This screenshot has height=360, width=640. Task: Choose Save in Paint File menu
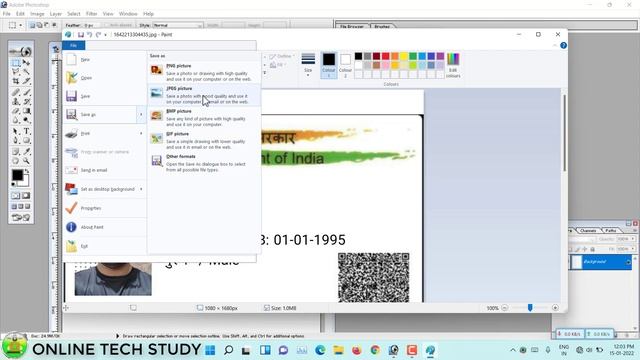click(105, 96)
